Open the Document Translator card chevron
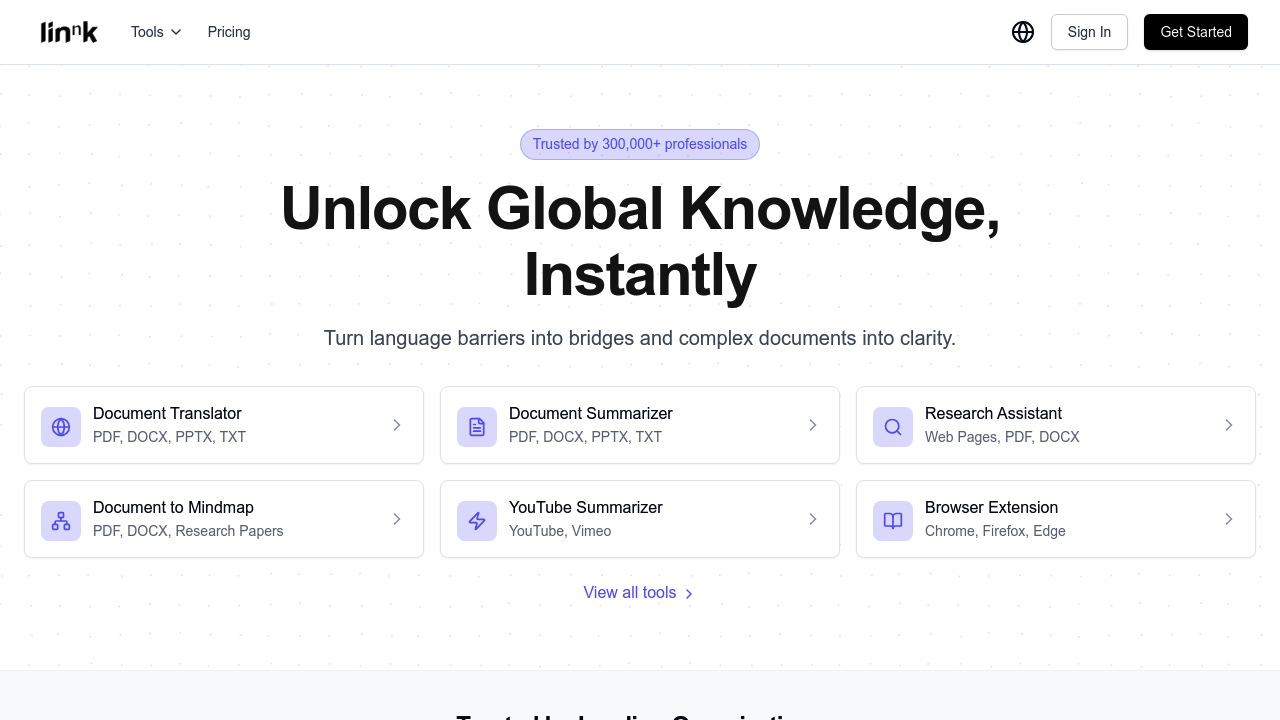The image size is (1280, 720). pyautogui.click(x=397, y=425)
